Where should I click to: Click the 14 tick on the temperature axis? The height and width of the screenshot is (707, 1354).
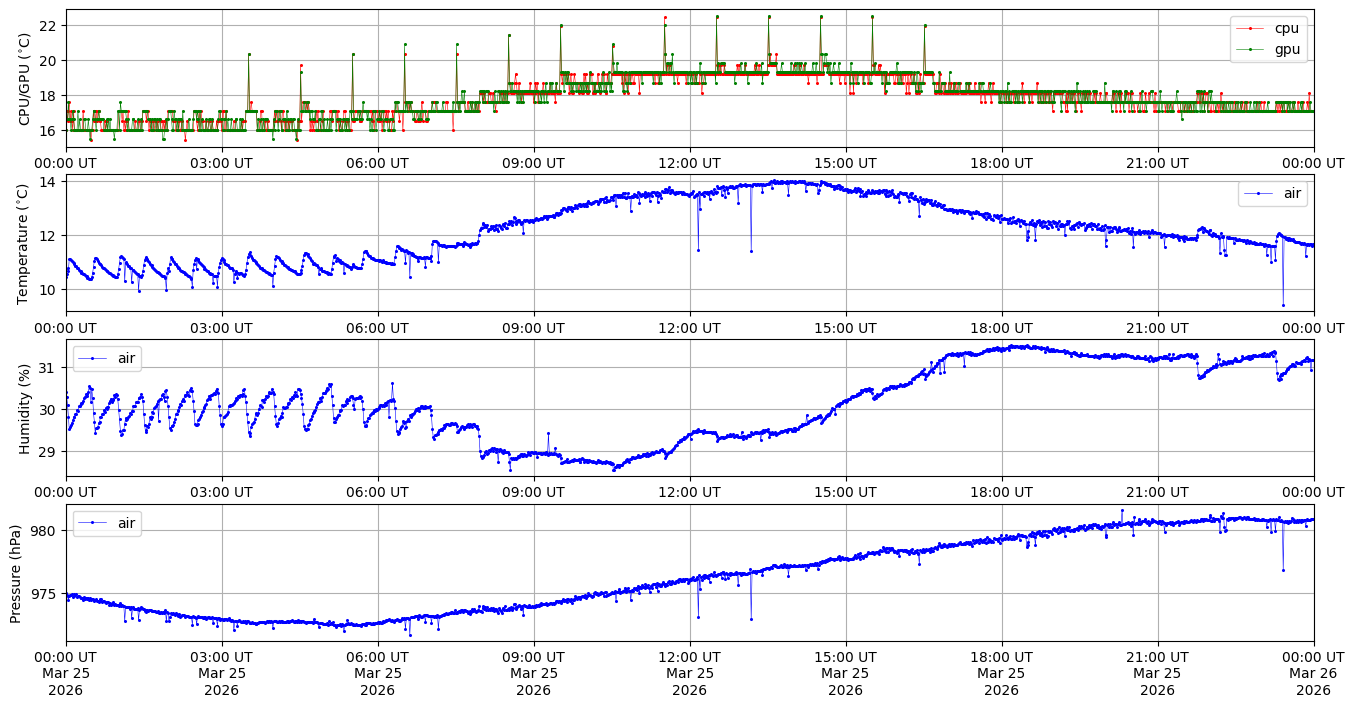click(x=49, y=182)
